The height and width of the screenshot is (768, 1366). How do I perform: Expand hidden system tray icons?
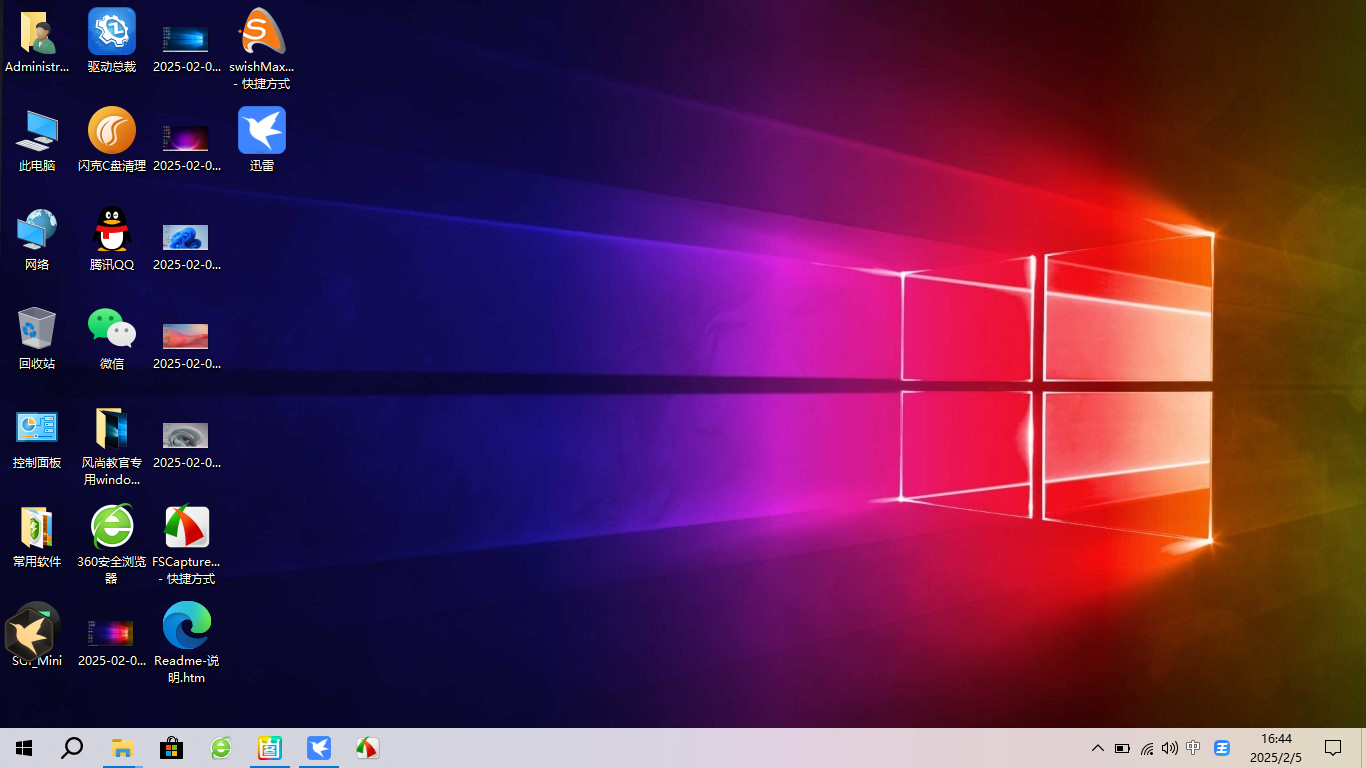(x=1098, y=748)
